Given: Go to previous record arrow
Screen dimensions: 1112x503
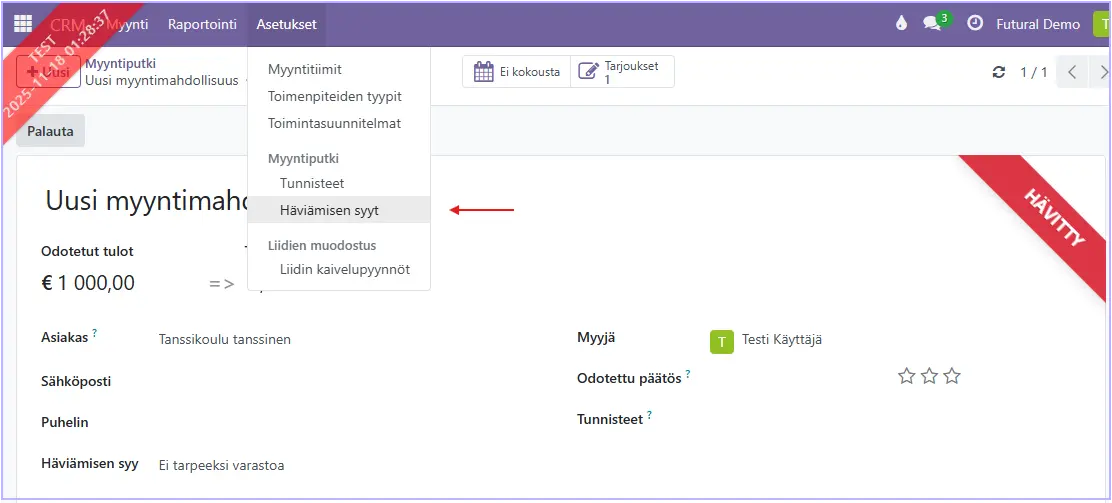Looking at the screenshot, I should click(1072, 72).
